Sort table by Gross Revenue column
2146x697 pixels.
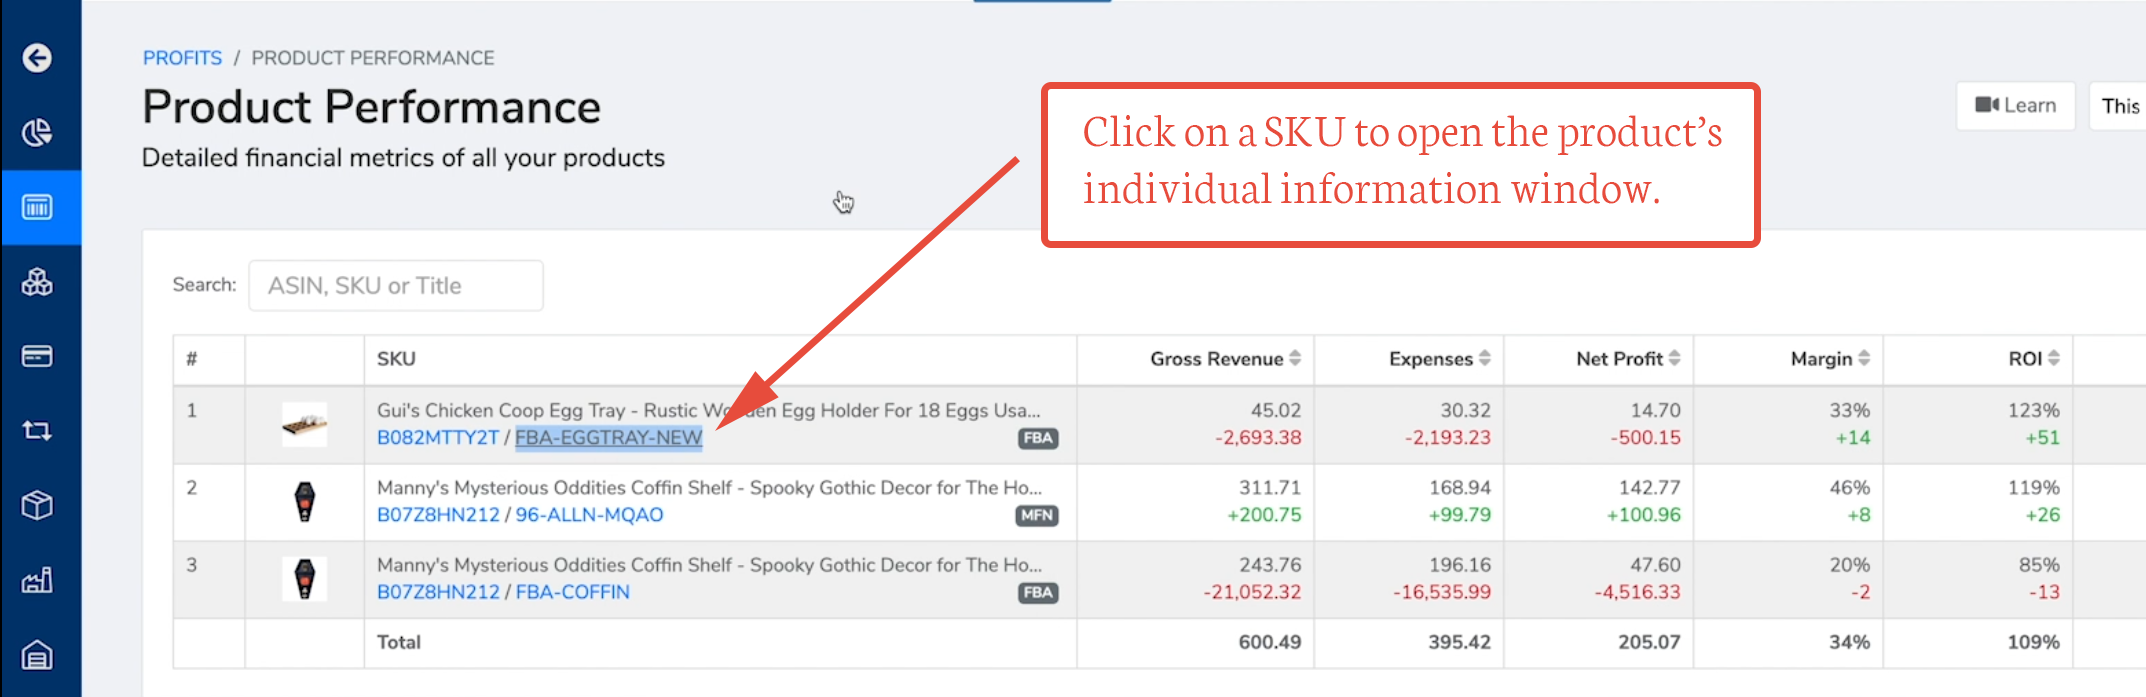pyautogui.click(x=1224, y=359)
